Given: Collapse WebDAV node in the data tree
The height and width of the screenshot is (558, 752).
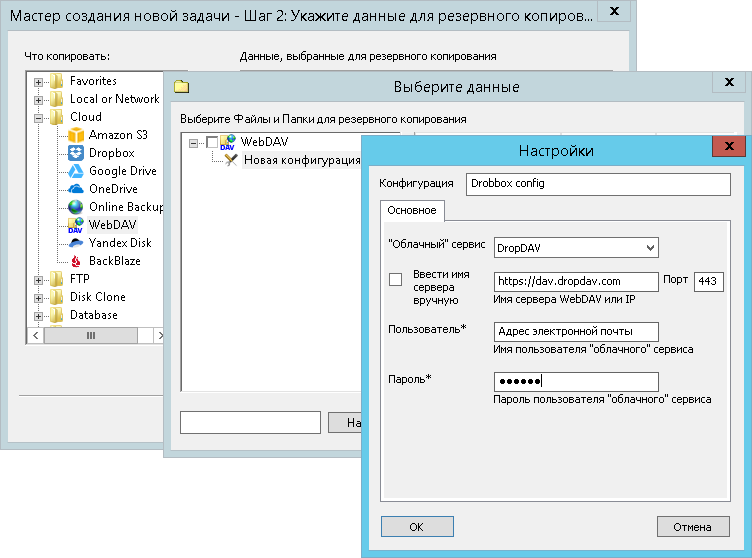Looking at the screenshot, I should (193, 143).
